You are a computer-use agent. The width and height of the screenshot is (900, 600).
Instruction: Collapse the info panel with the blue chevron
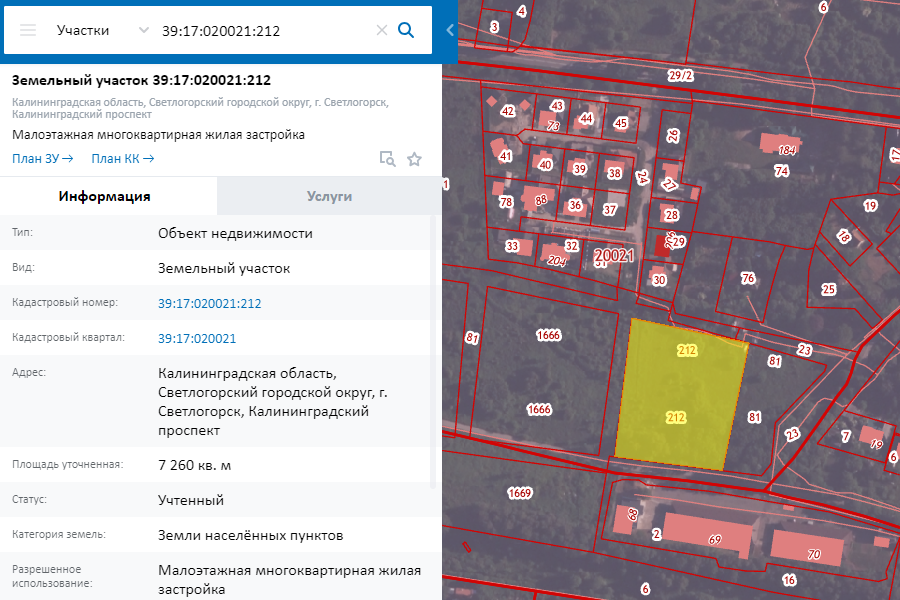[x=448, y=30]
